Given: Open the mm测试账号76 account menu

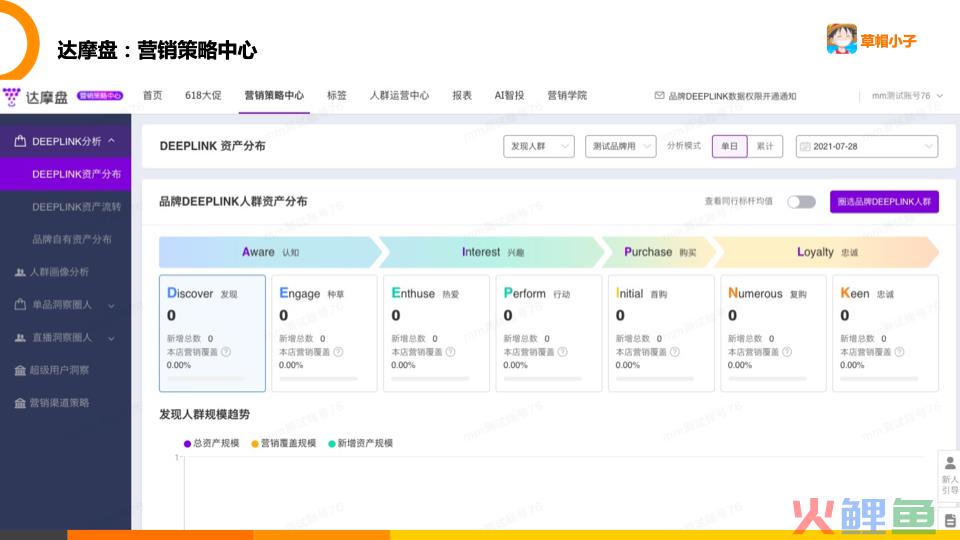Looking at the screenshot, I should [907, 96].
